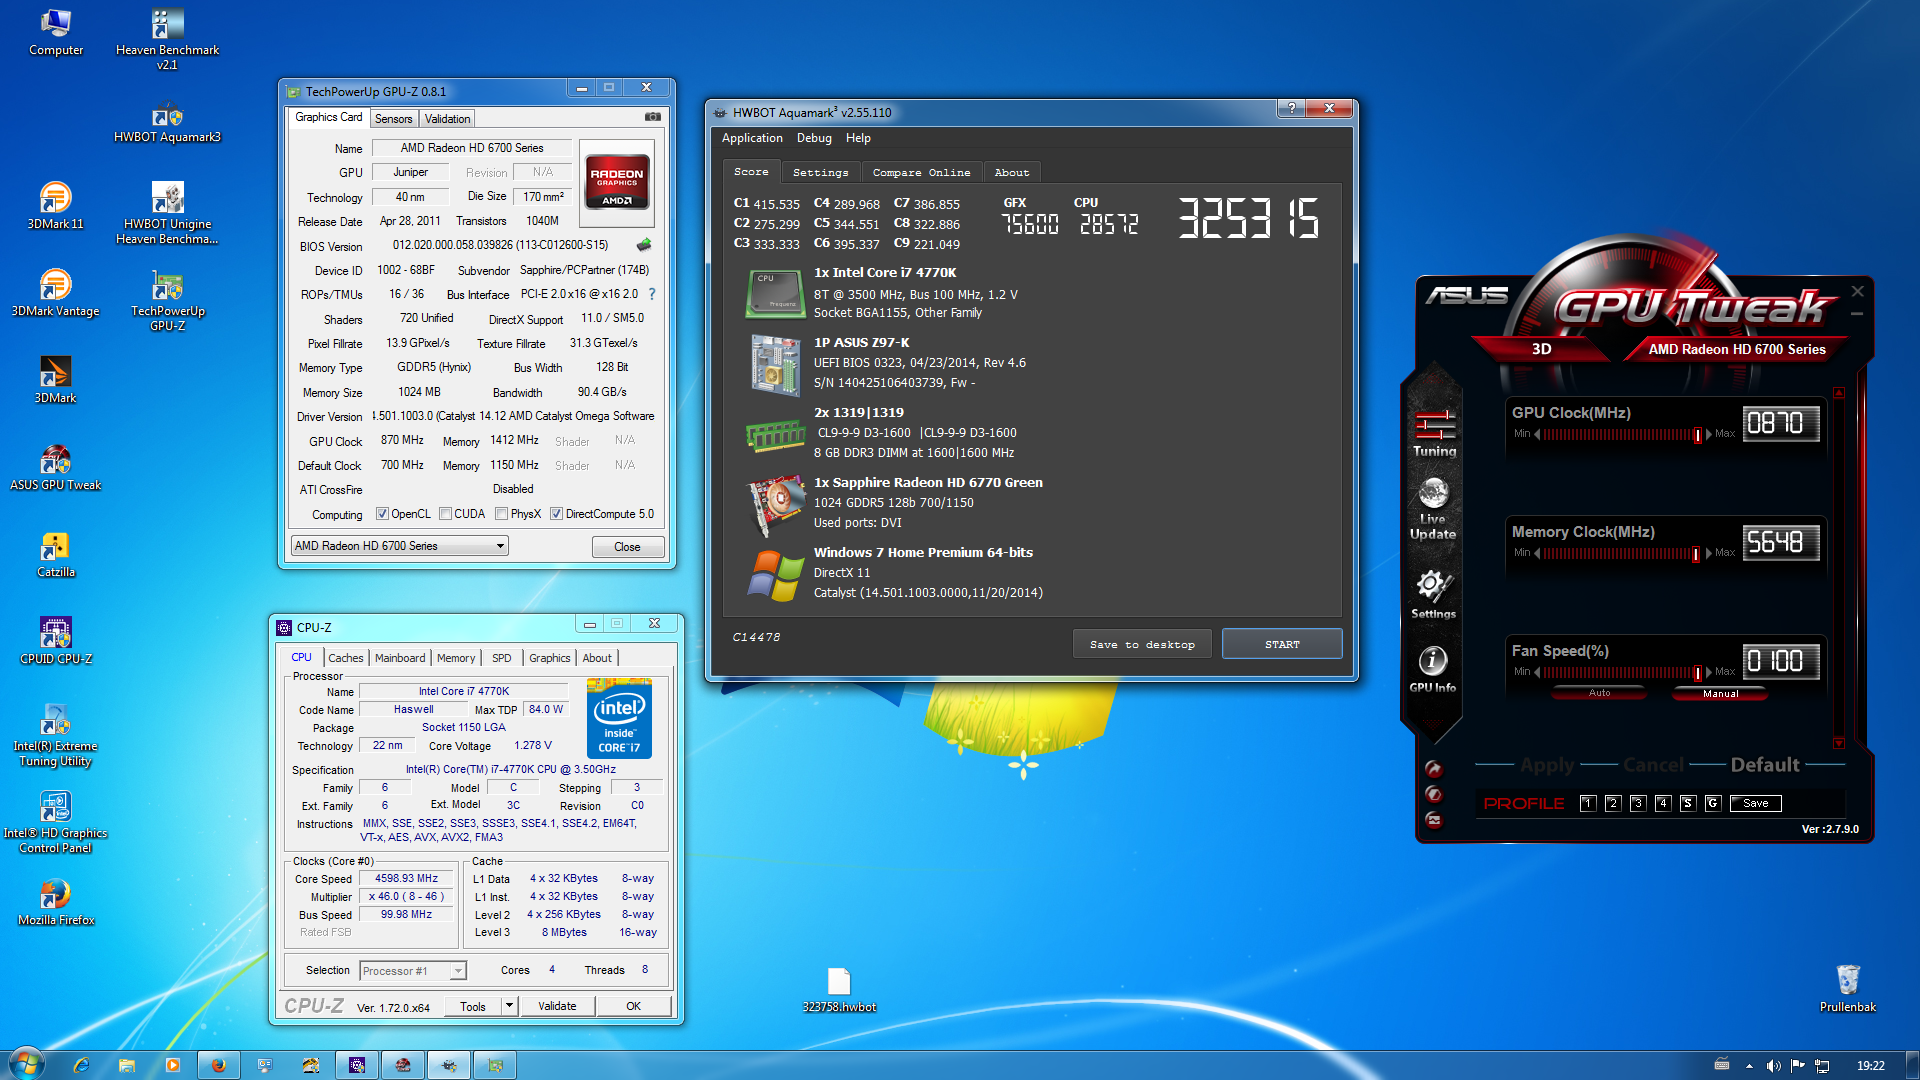Toggle the DirectCompute 5.0 checkbox
This screenshot has width=1920, height=1080.
coord(556,514)
